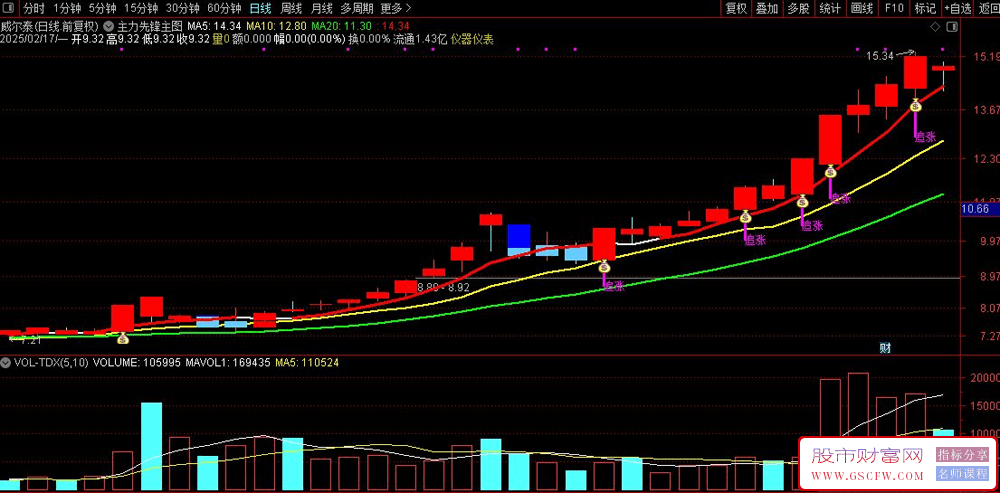Click the 15000 volume axis label
Viewport: 1000px width, 493px height.
[985, 406]
